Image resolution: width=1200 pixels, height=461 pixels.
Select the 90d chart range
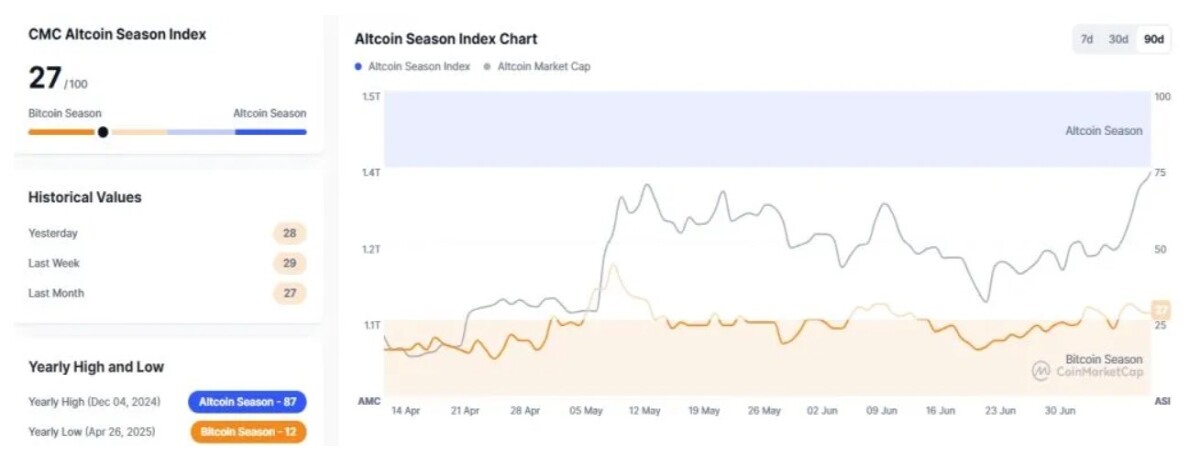click(1154, 39)
